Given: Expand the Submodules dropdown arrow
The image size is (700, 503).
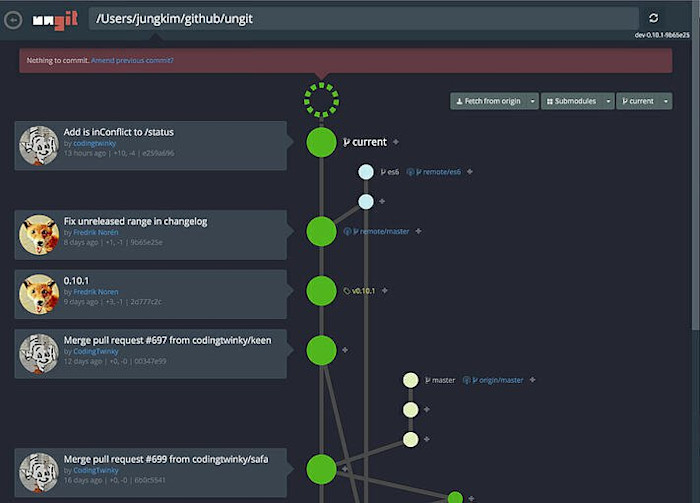Looking at the screenshot, I should pos(608,101).
